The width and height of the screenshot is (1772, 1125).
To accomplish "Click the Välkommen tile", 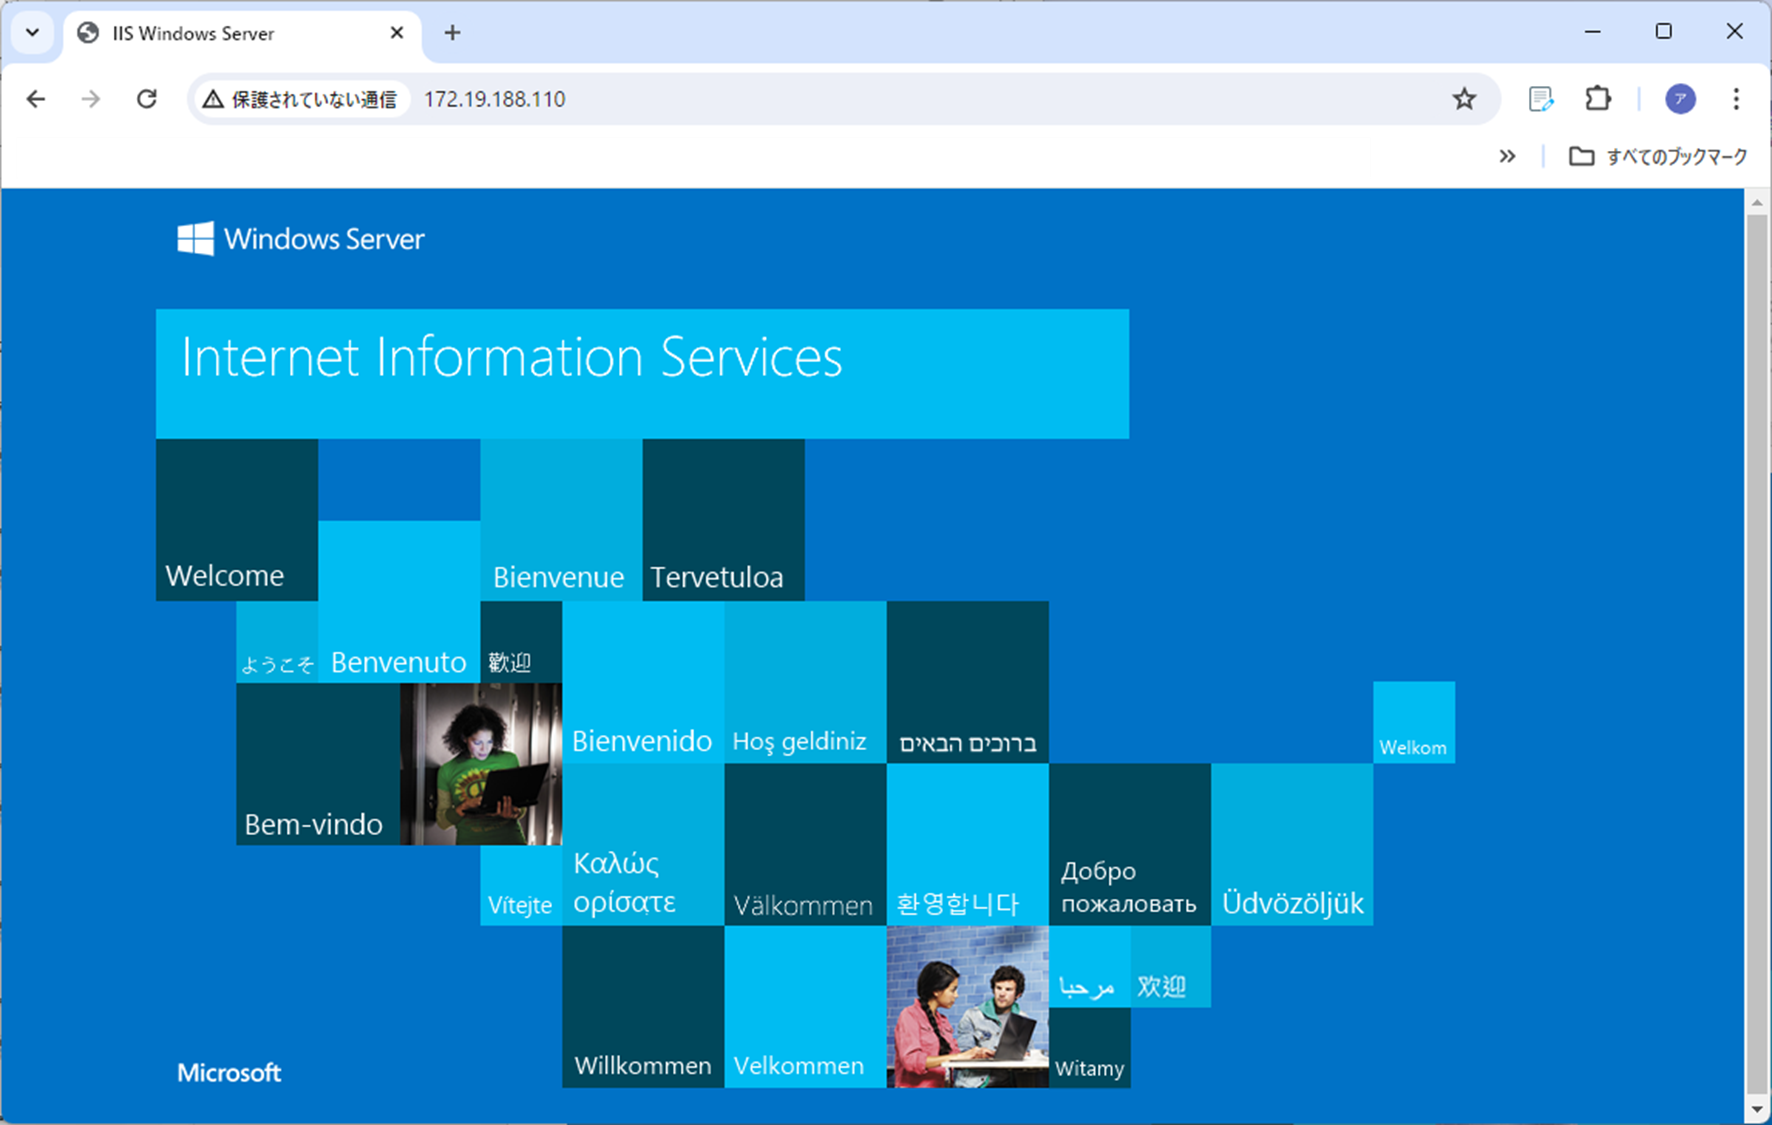I will coord(805,845).
